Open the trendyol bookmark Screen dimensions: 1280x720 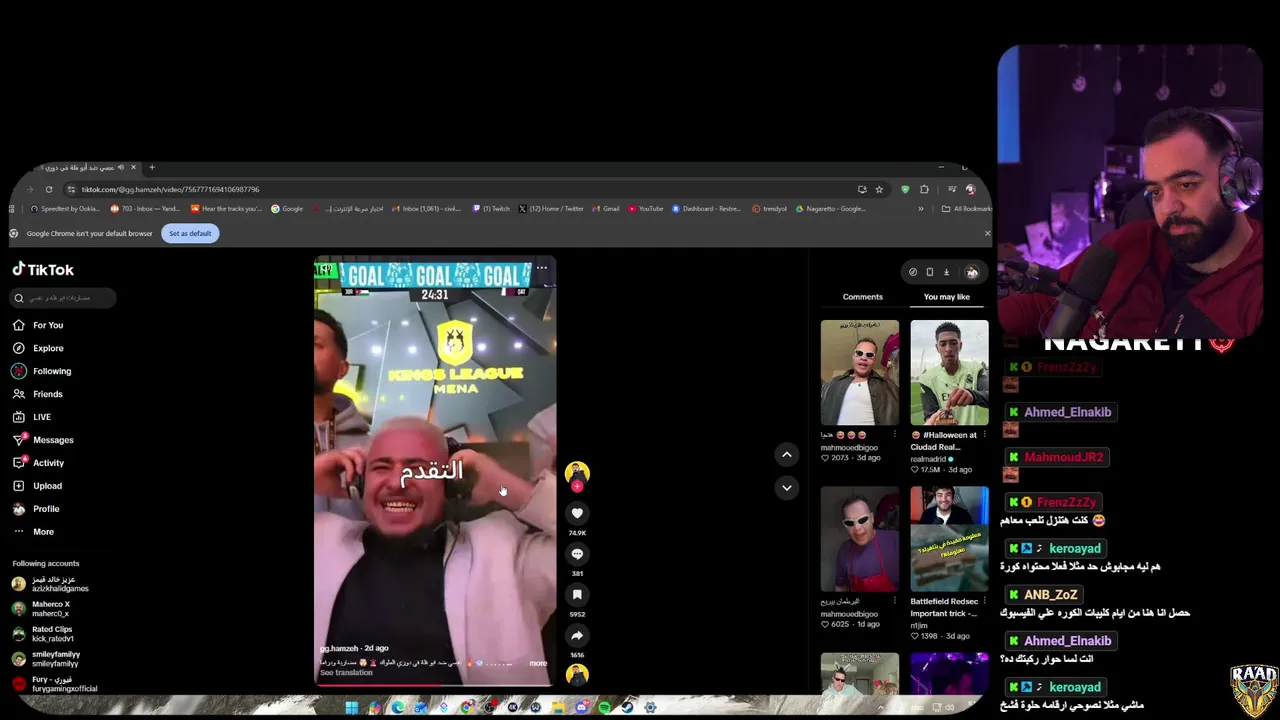pyautogui.click(x=769, y=209)
